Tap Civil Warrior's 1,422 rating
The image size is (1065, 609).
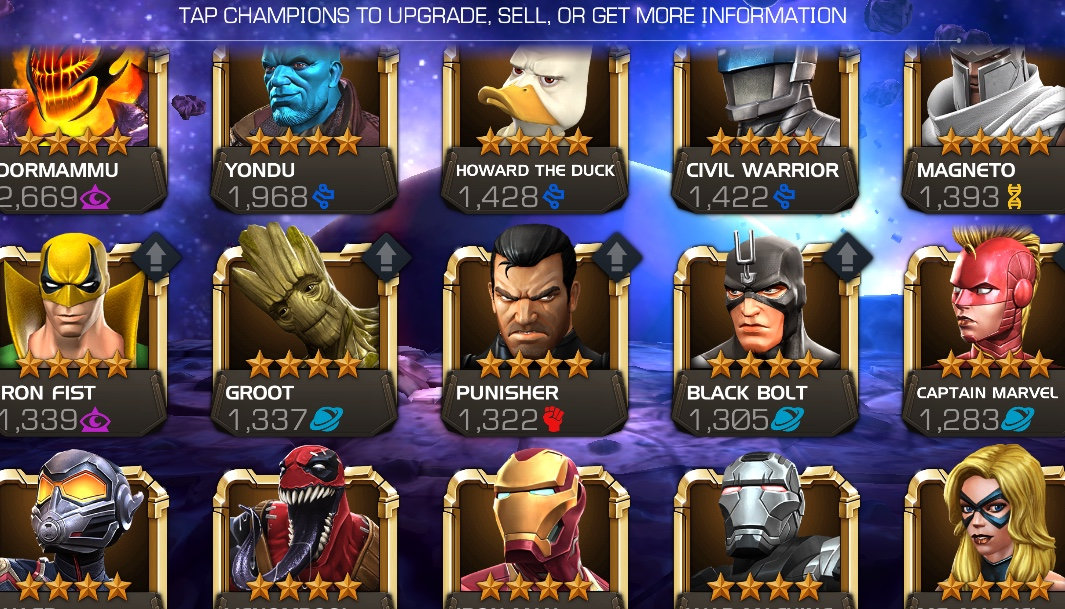click(728, 198)
